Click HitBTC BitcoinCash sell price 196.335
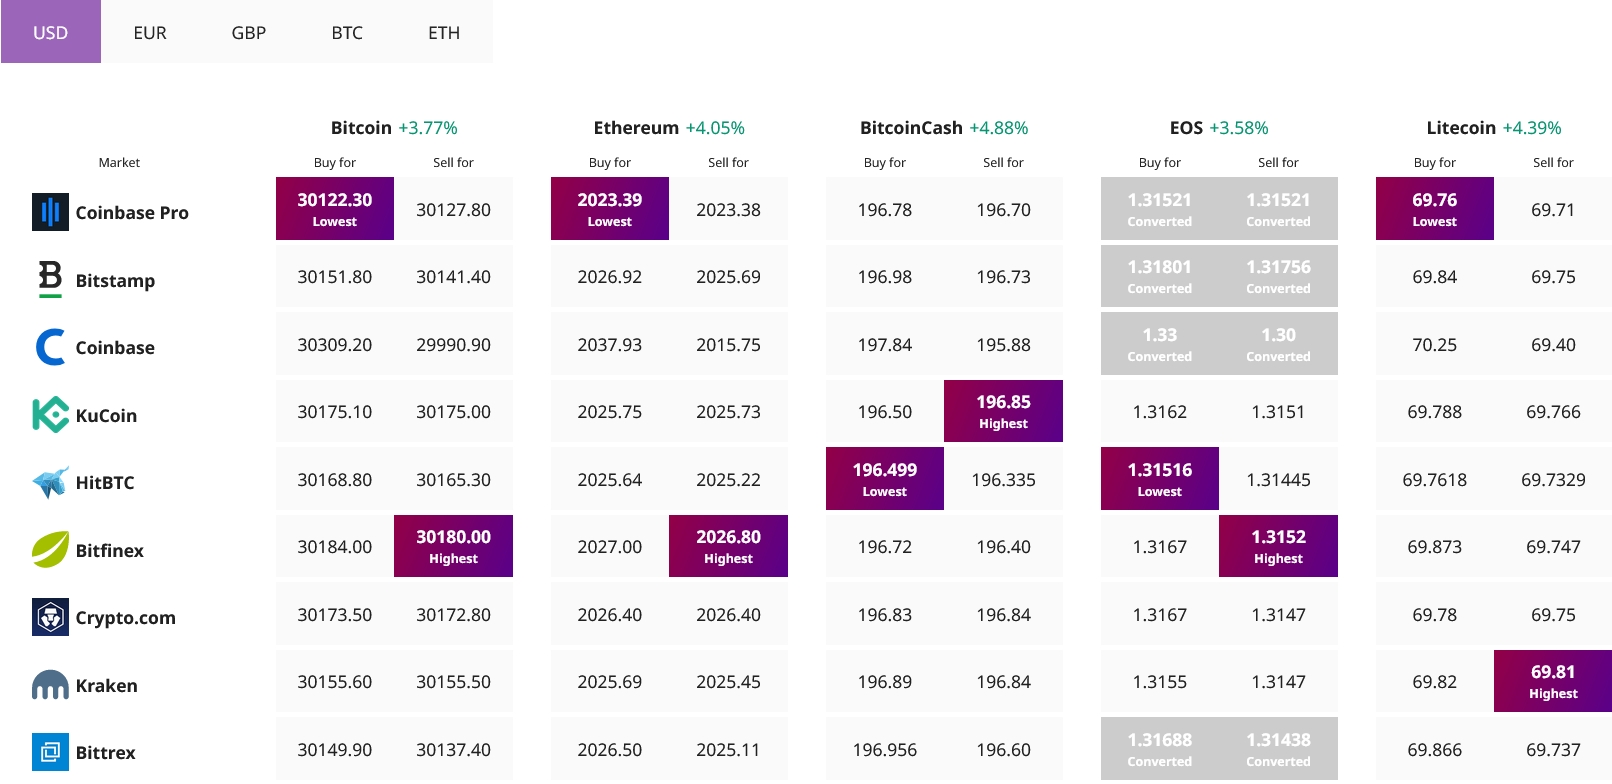Screen dimensions: 1612x784 [x=1003, y=479]
